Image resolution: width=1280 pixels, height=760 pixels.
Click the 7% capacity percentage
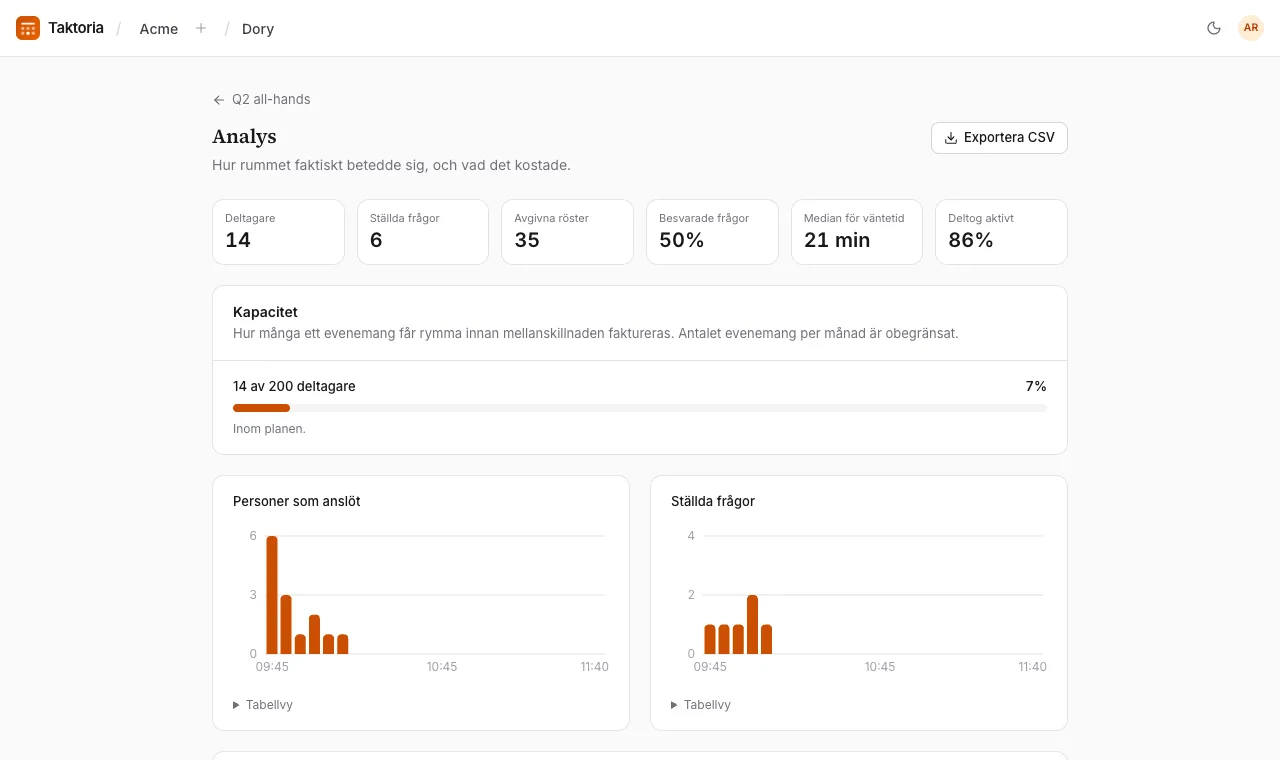1036,386
